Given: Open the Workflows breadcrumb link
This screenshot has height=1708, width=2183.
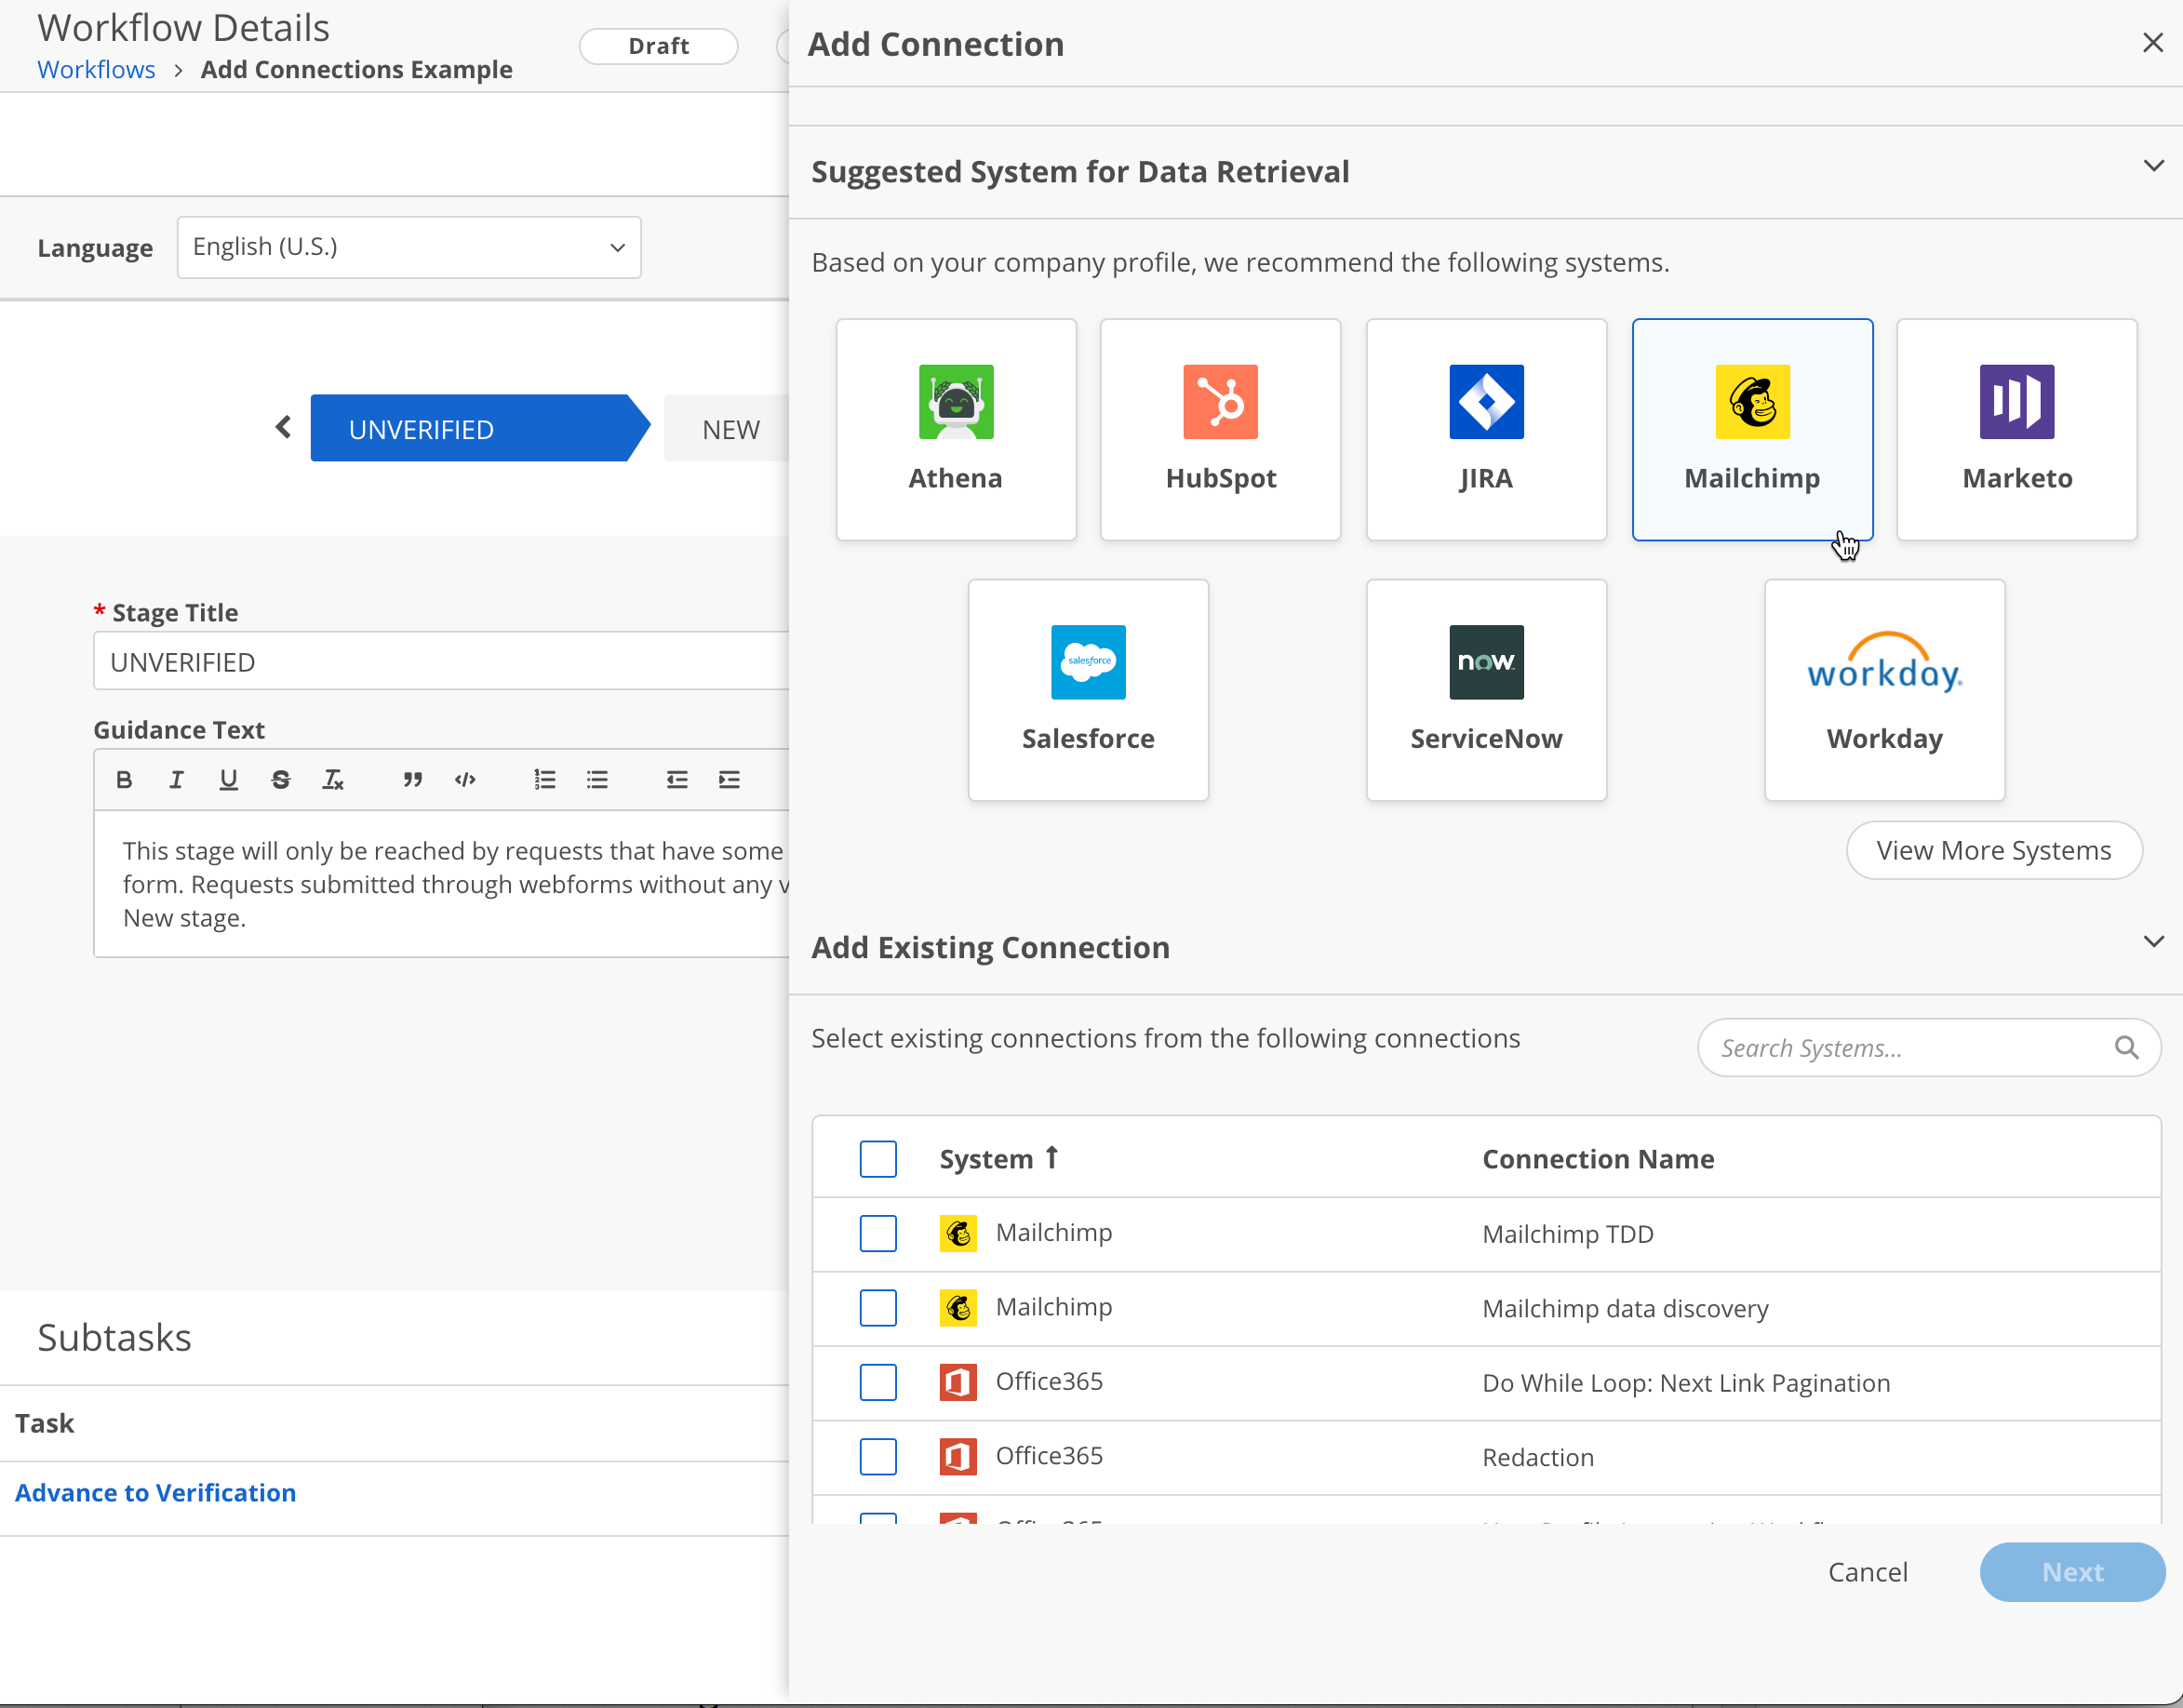Looking at the screenshot, I should point(96,69).
